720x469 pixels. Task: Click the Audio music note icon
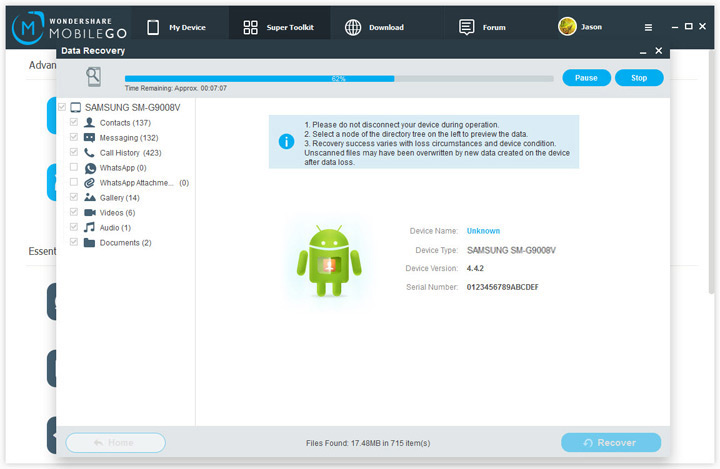[90, 227]
